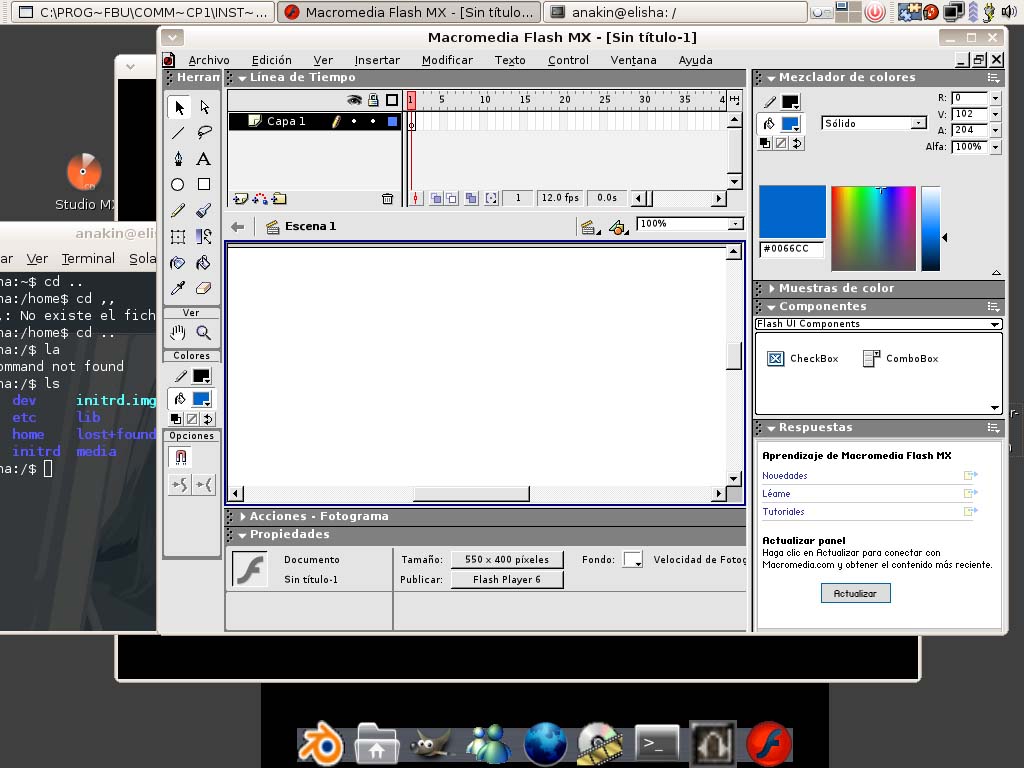The width and height of the screenshot is (1024, 768).
Task: Select the Pen tool
Action: click(178, 159)
